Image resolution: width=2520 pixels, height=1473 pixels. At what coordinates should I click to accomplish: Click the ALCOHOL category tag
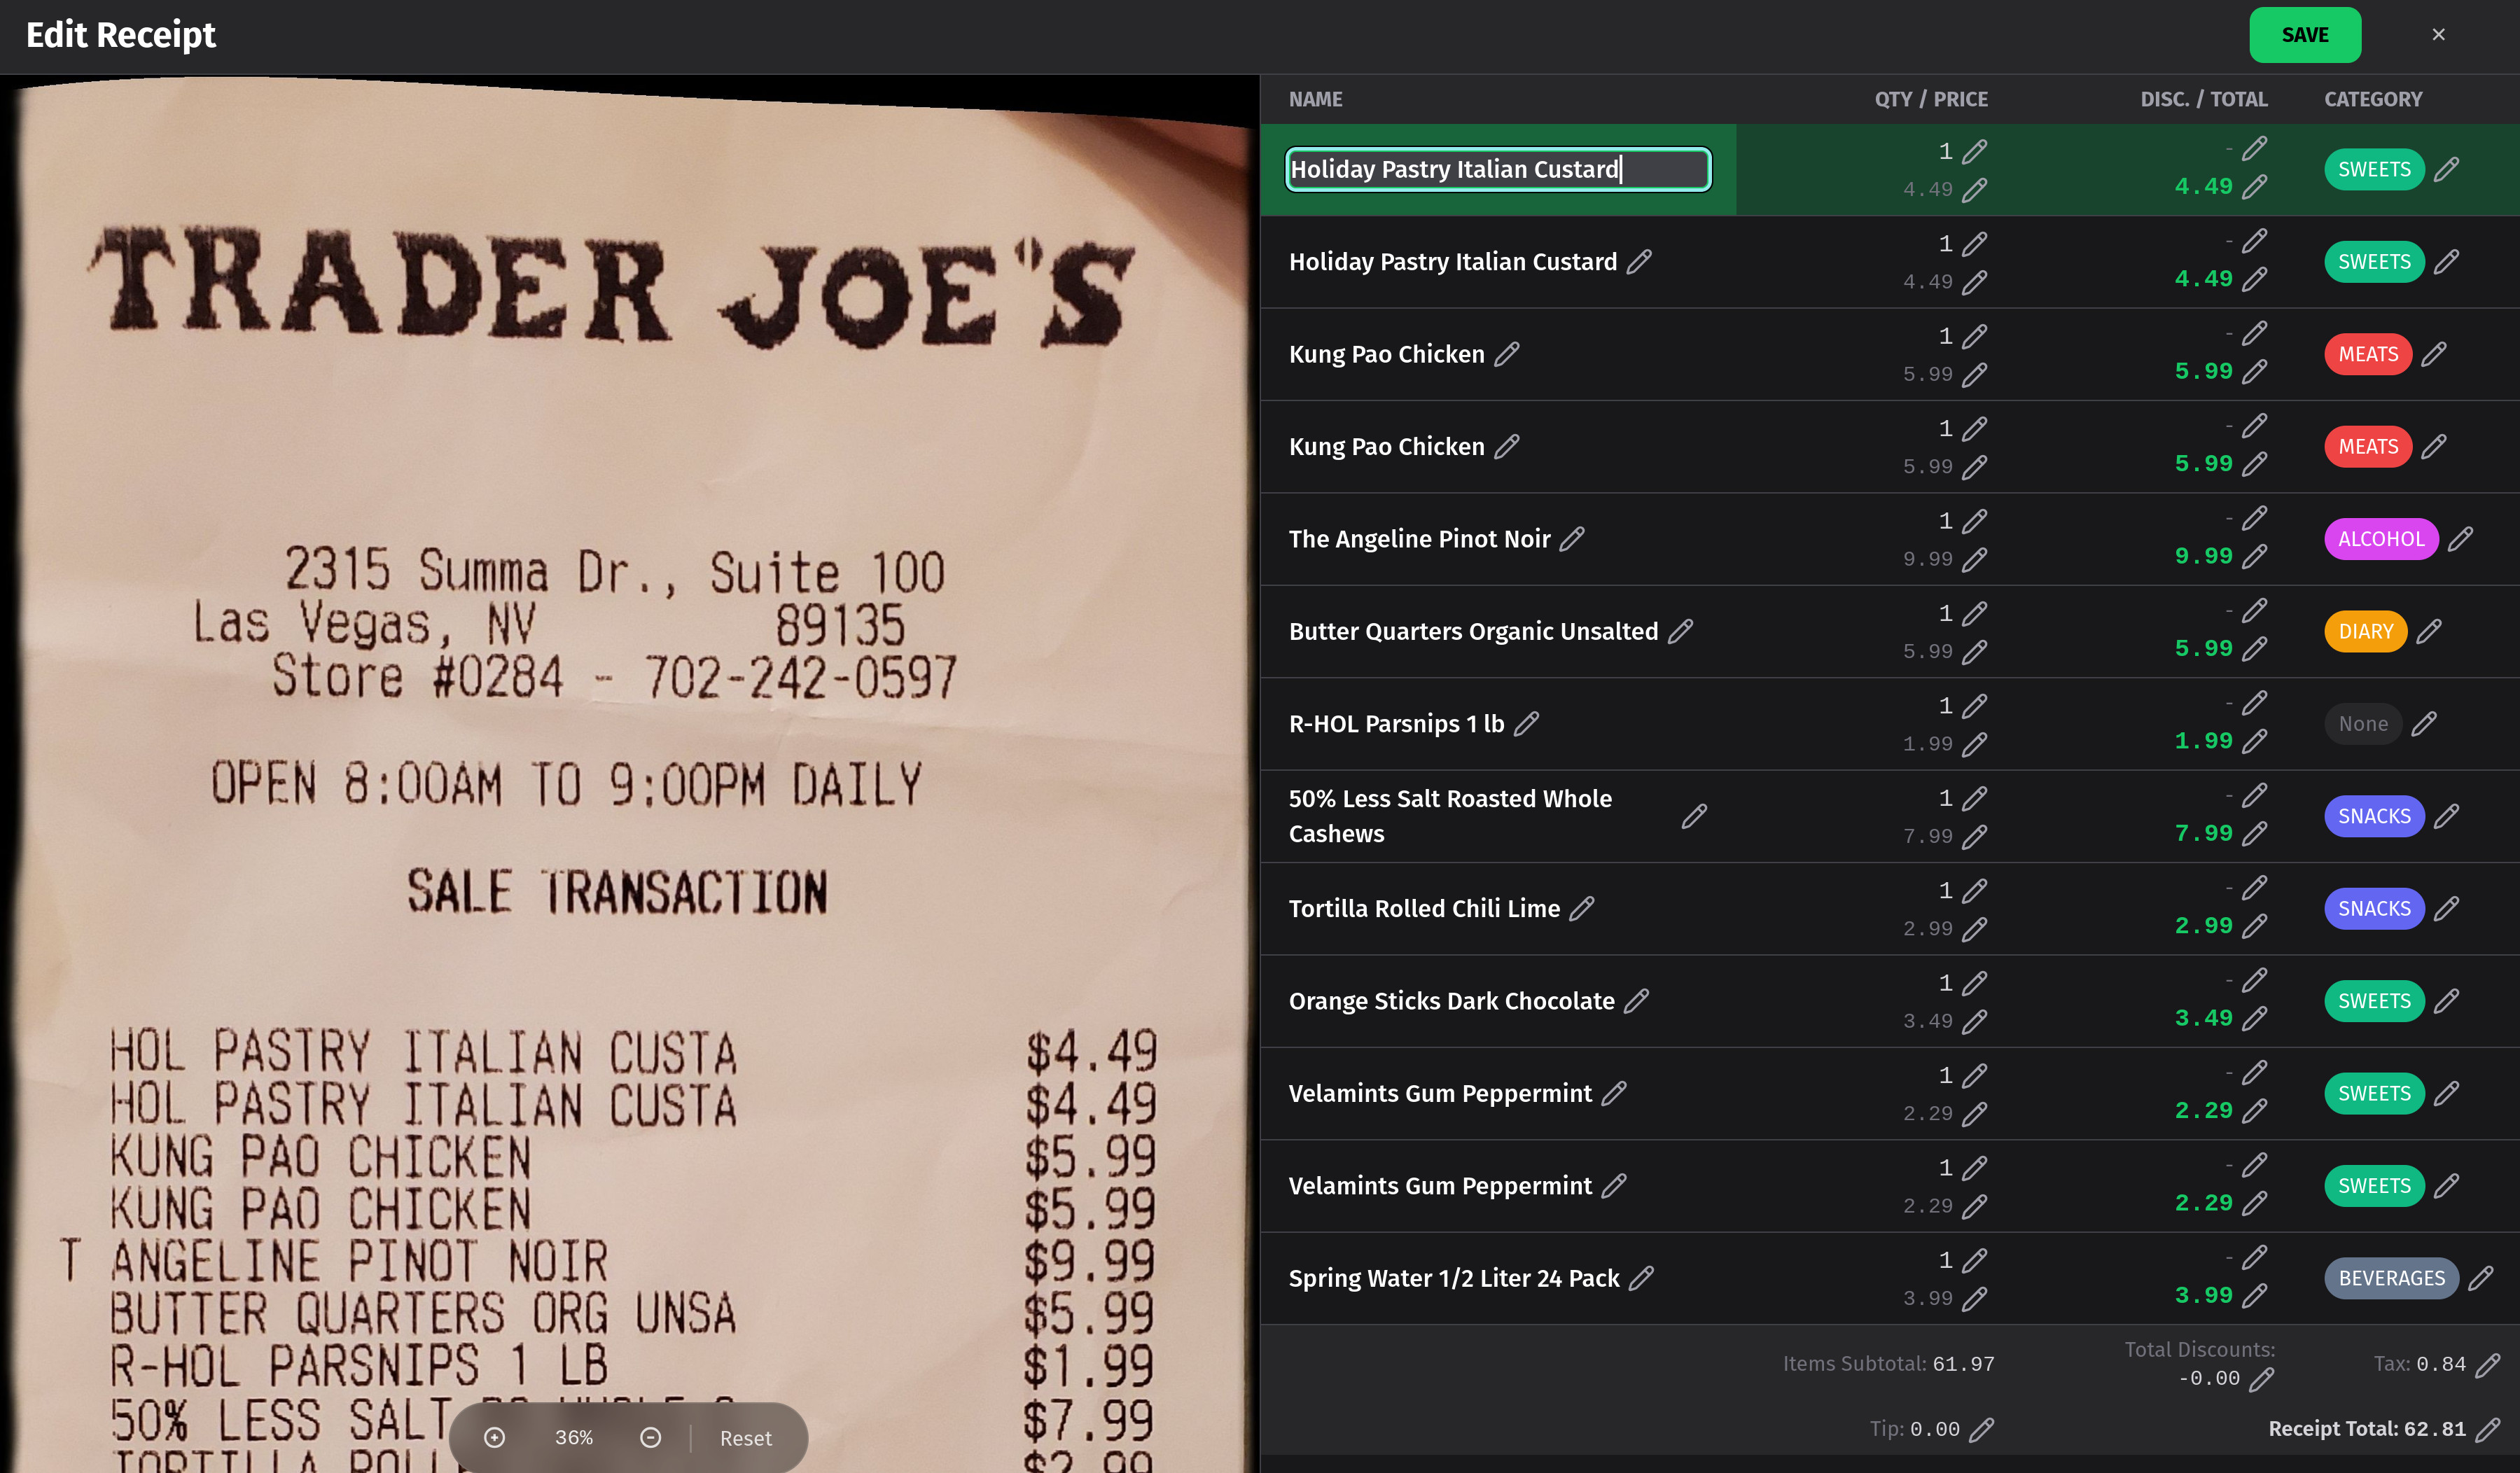(x=2381, y=539)
